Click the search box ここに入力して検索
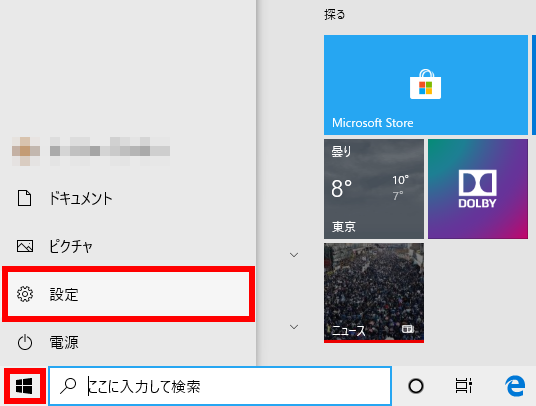536x406 pixels. click(x=220, y=386)
